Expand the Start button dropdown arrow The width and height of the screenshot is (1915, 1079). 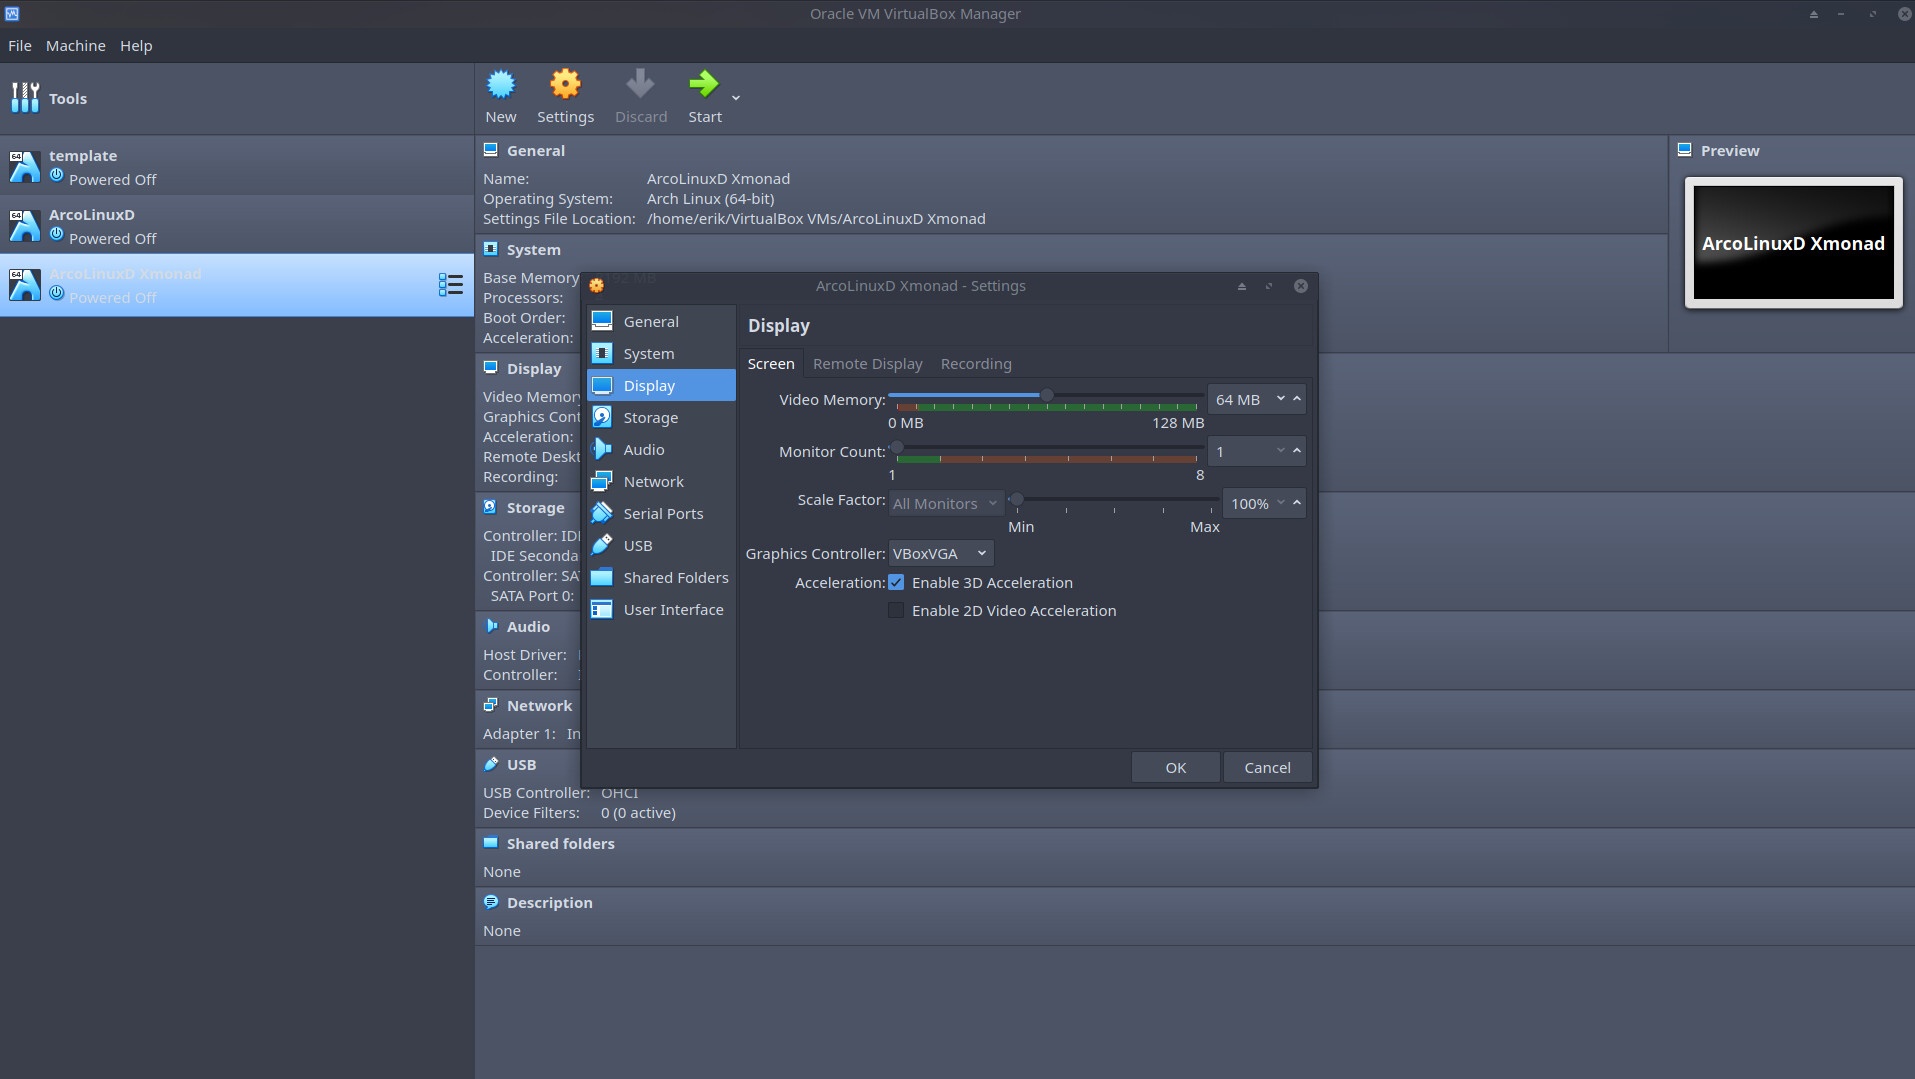point(734,97)
